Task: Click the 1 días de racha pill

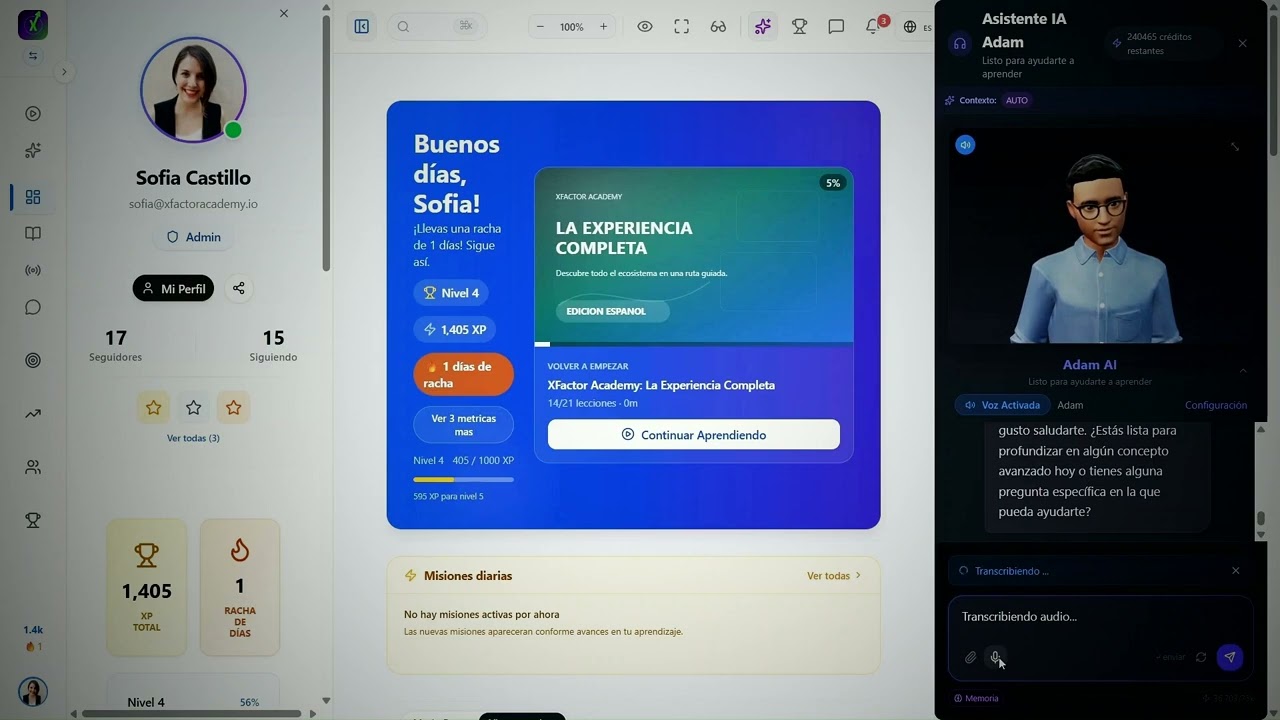Action: click(464, 374)
